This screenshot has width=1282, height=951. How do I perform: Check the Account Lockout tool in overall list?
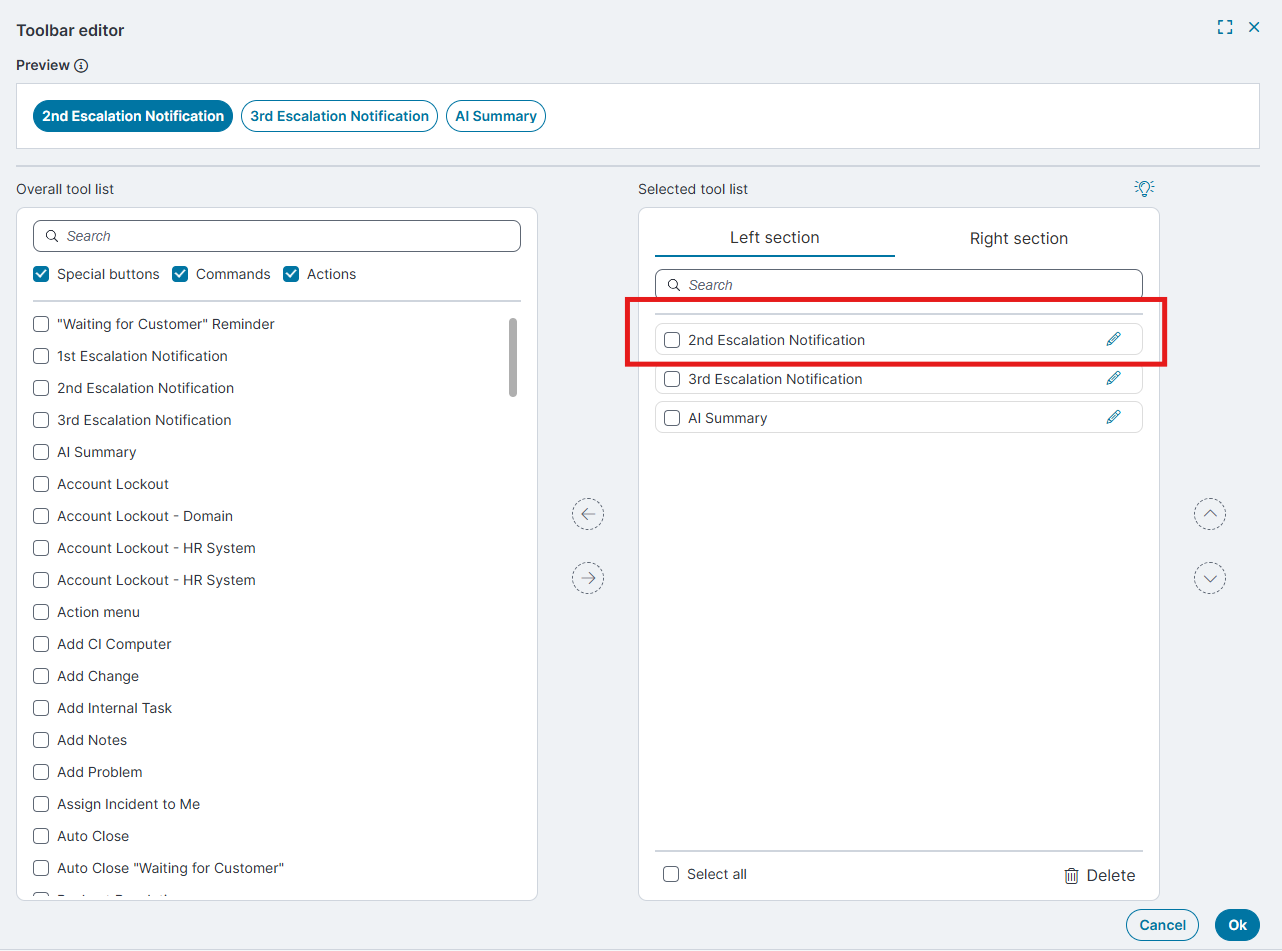(x=41, y=484)
